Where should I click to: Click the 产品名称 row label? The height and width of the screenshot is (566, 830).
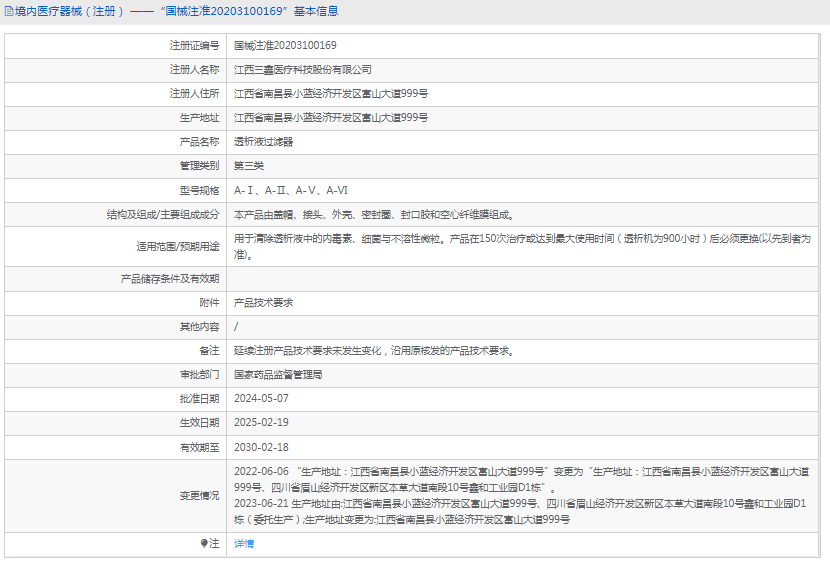click(x=200, y=142)
